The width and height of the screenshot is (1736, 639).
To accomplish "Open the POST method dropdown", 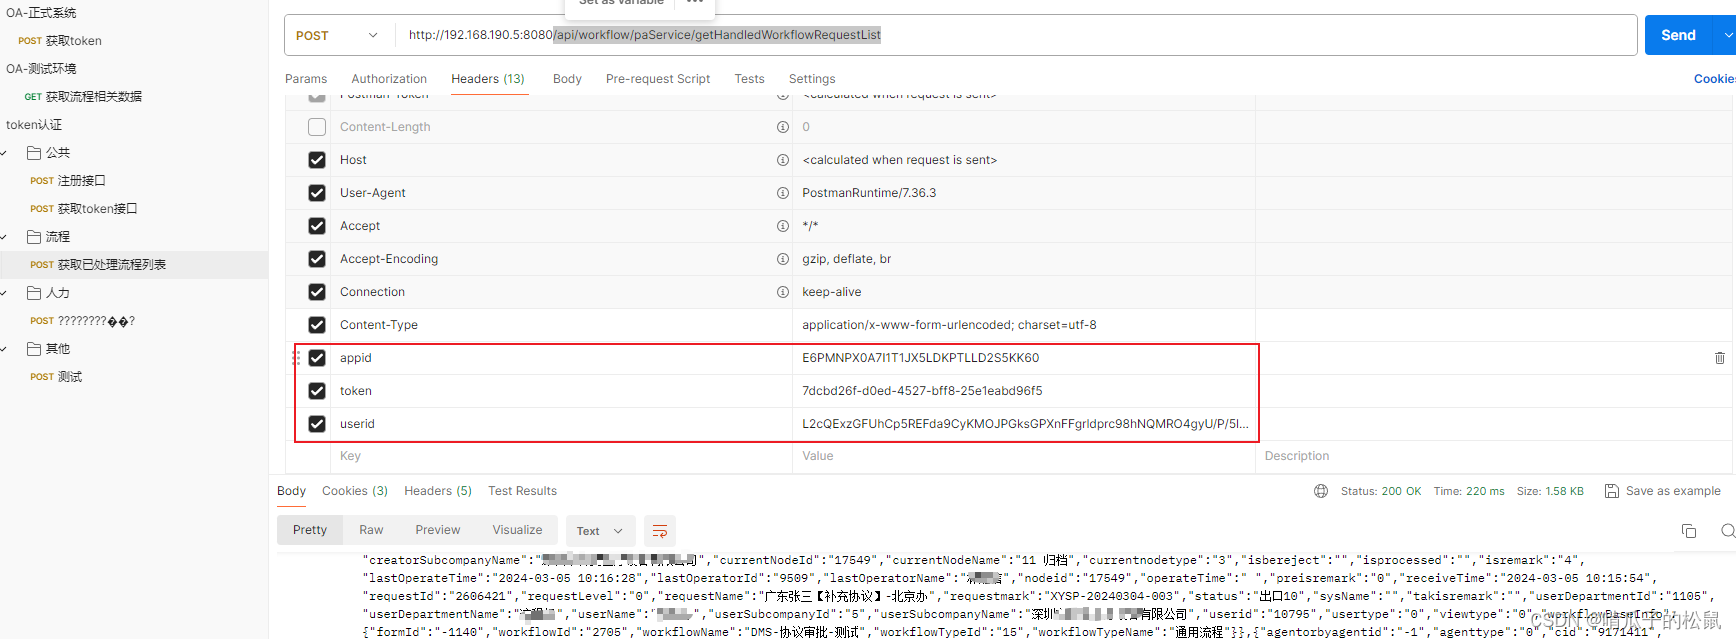I will [339, 35].
